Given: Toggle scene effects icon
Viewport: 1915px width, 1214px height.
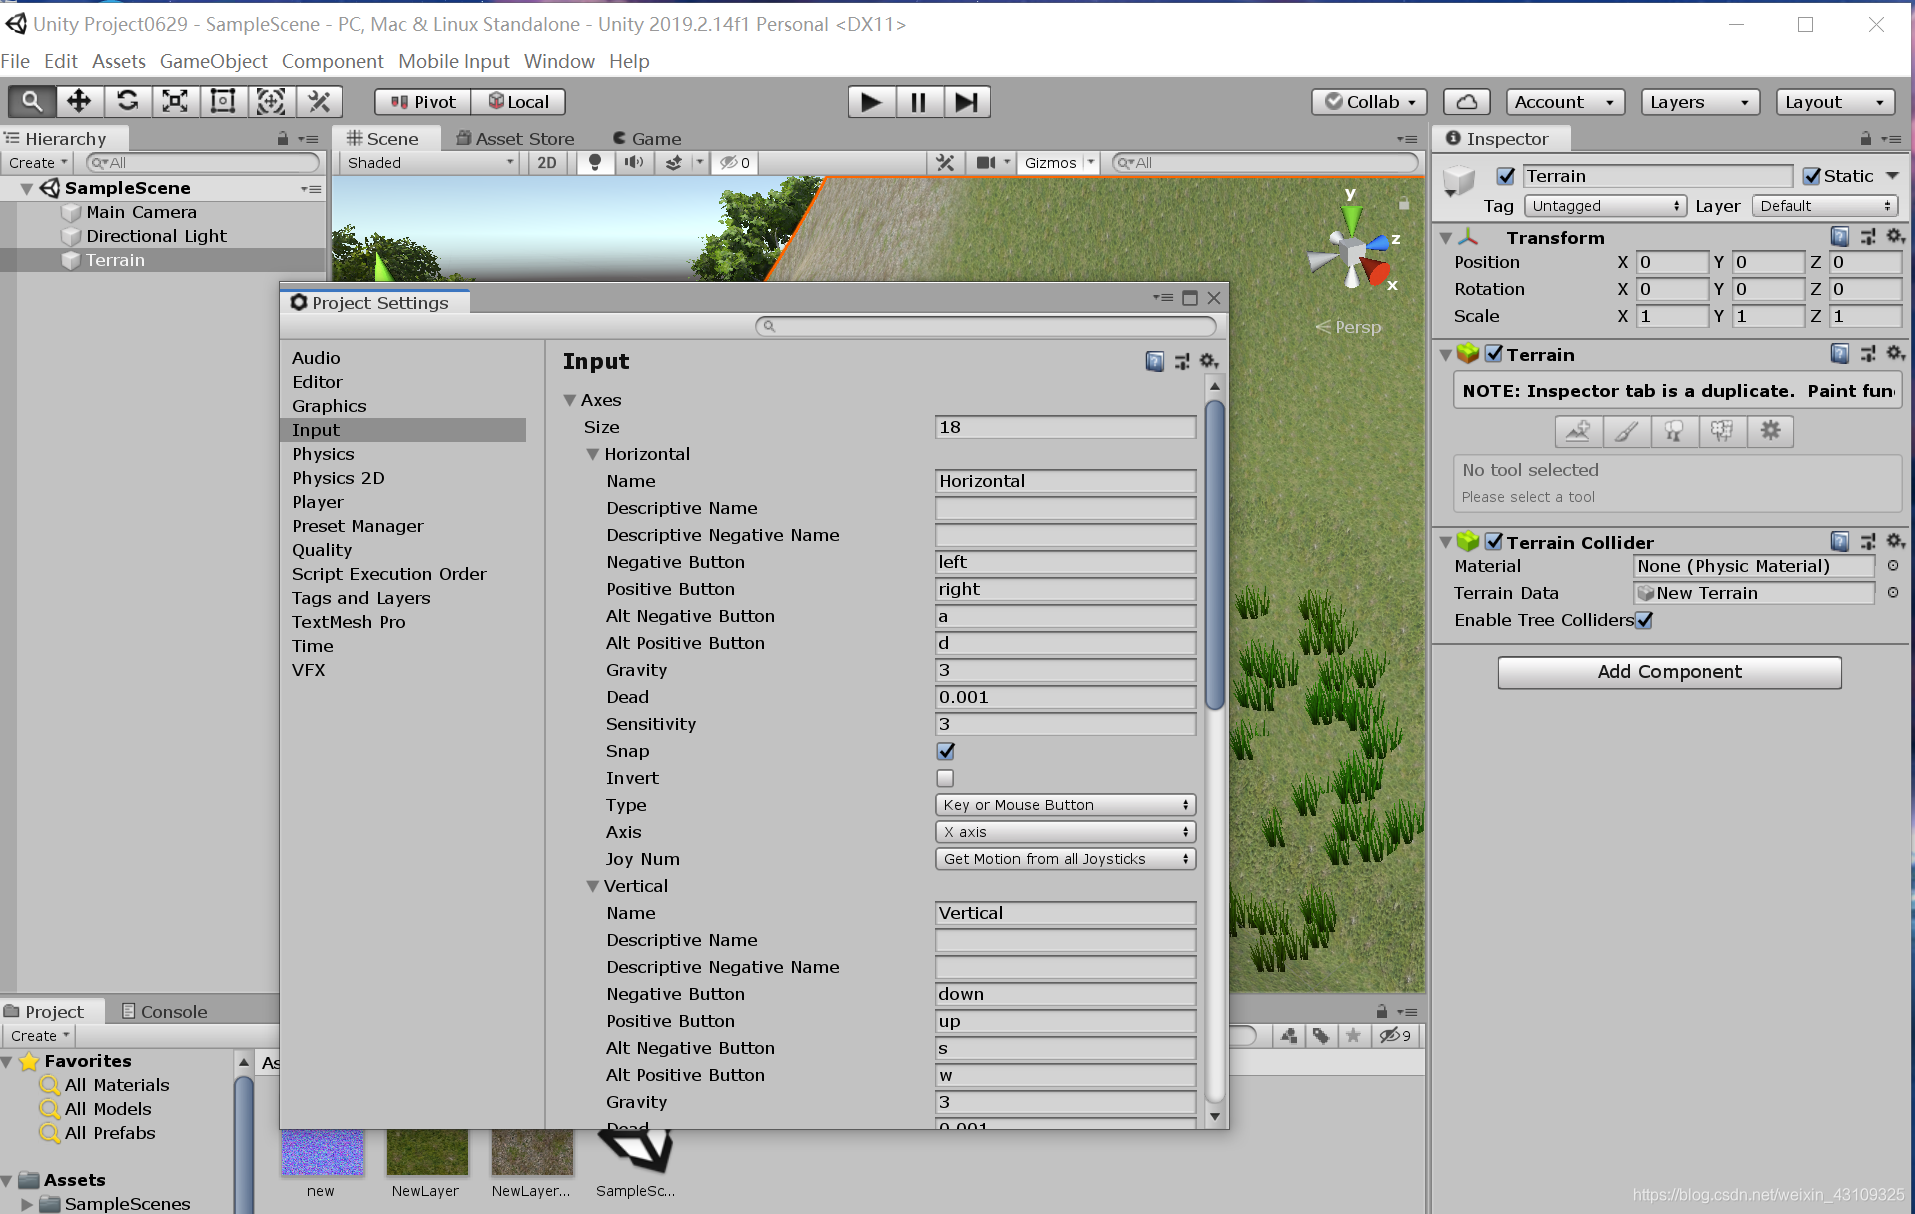Looking at the screenshot, I should coord(674,163).
